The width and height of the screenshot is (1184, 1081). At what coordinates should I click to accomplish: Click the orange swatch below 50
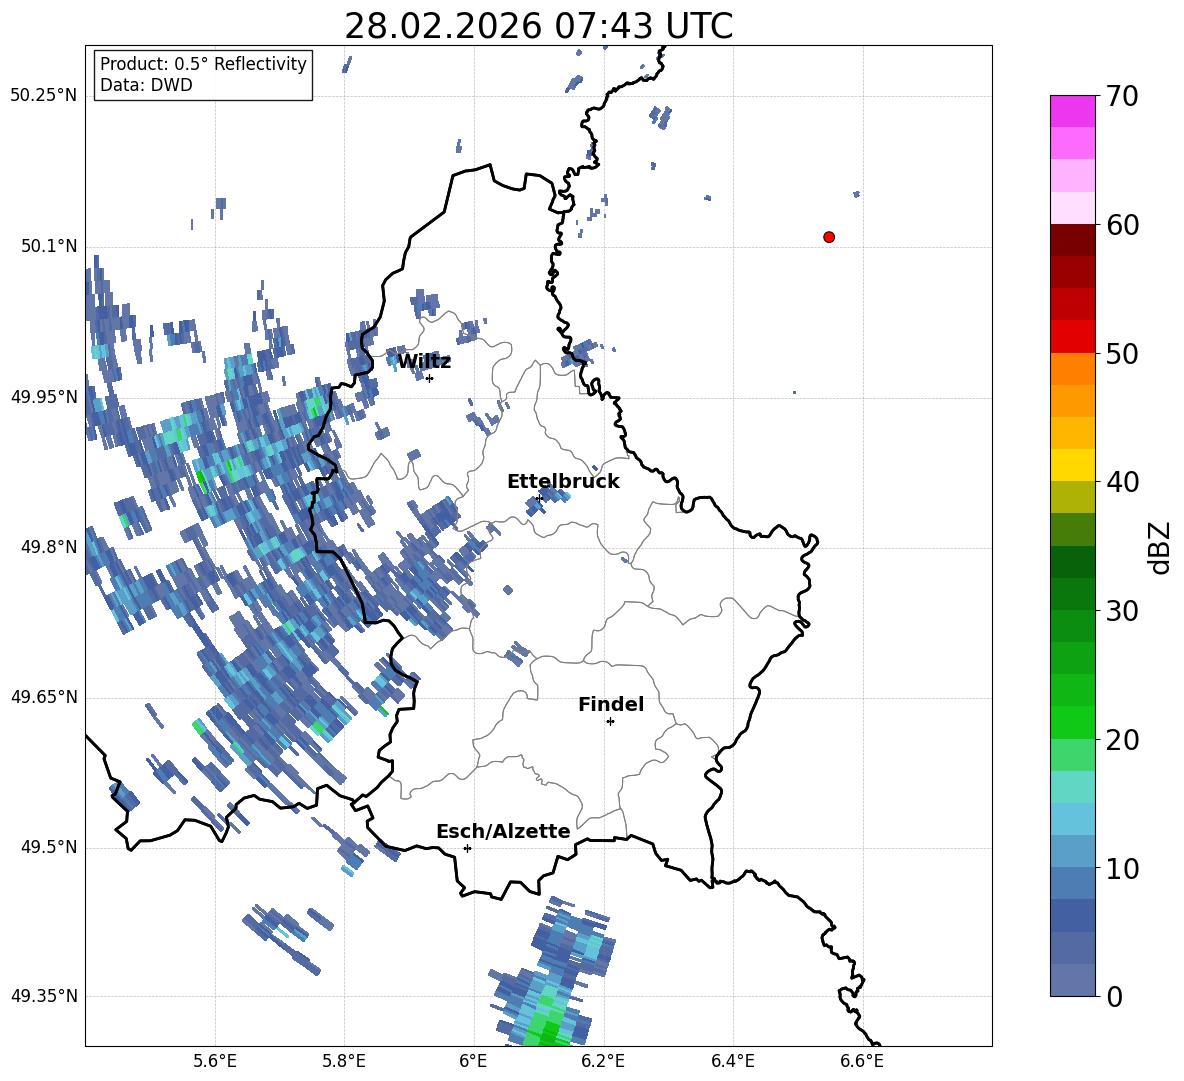(1072, 369)
